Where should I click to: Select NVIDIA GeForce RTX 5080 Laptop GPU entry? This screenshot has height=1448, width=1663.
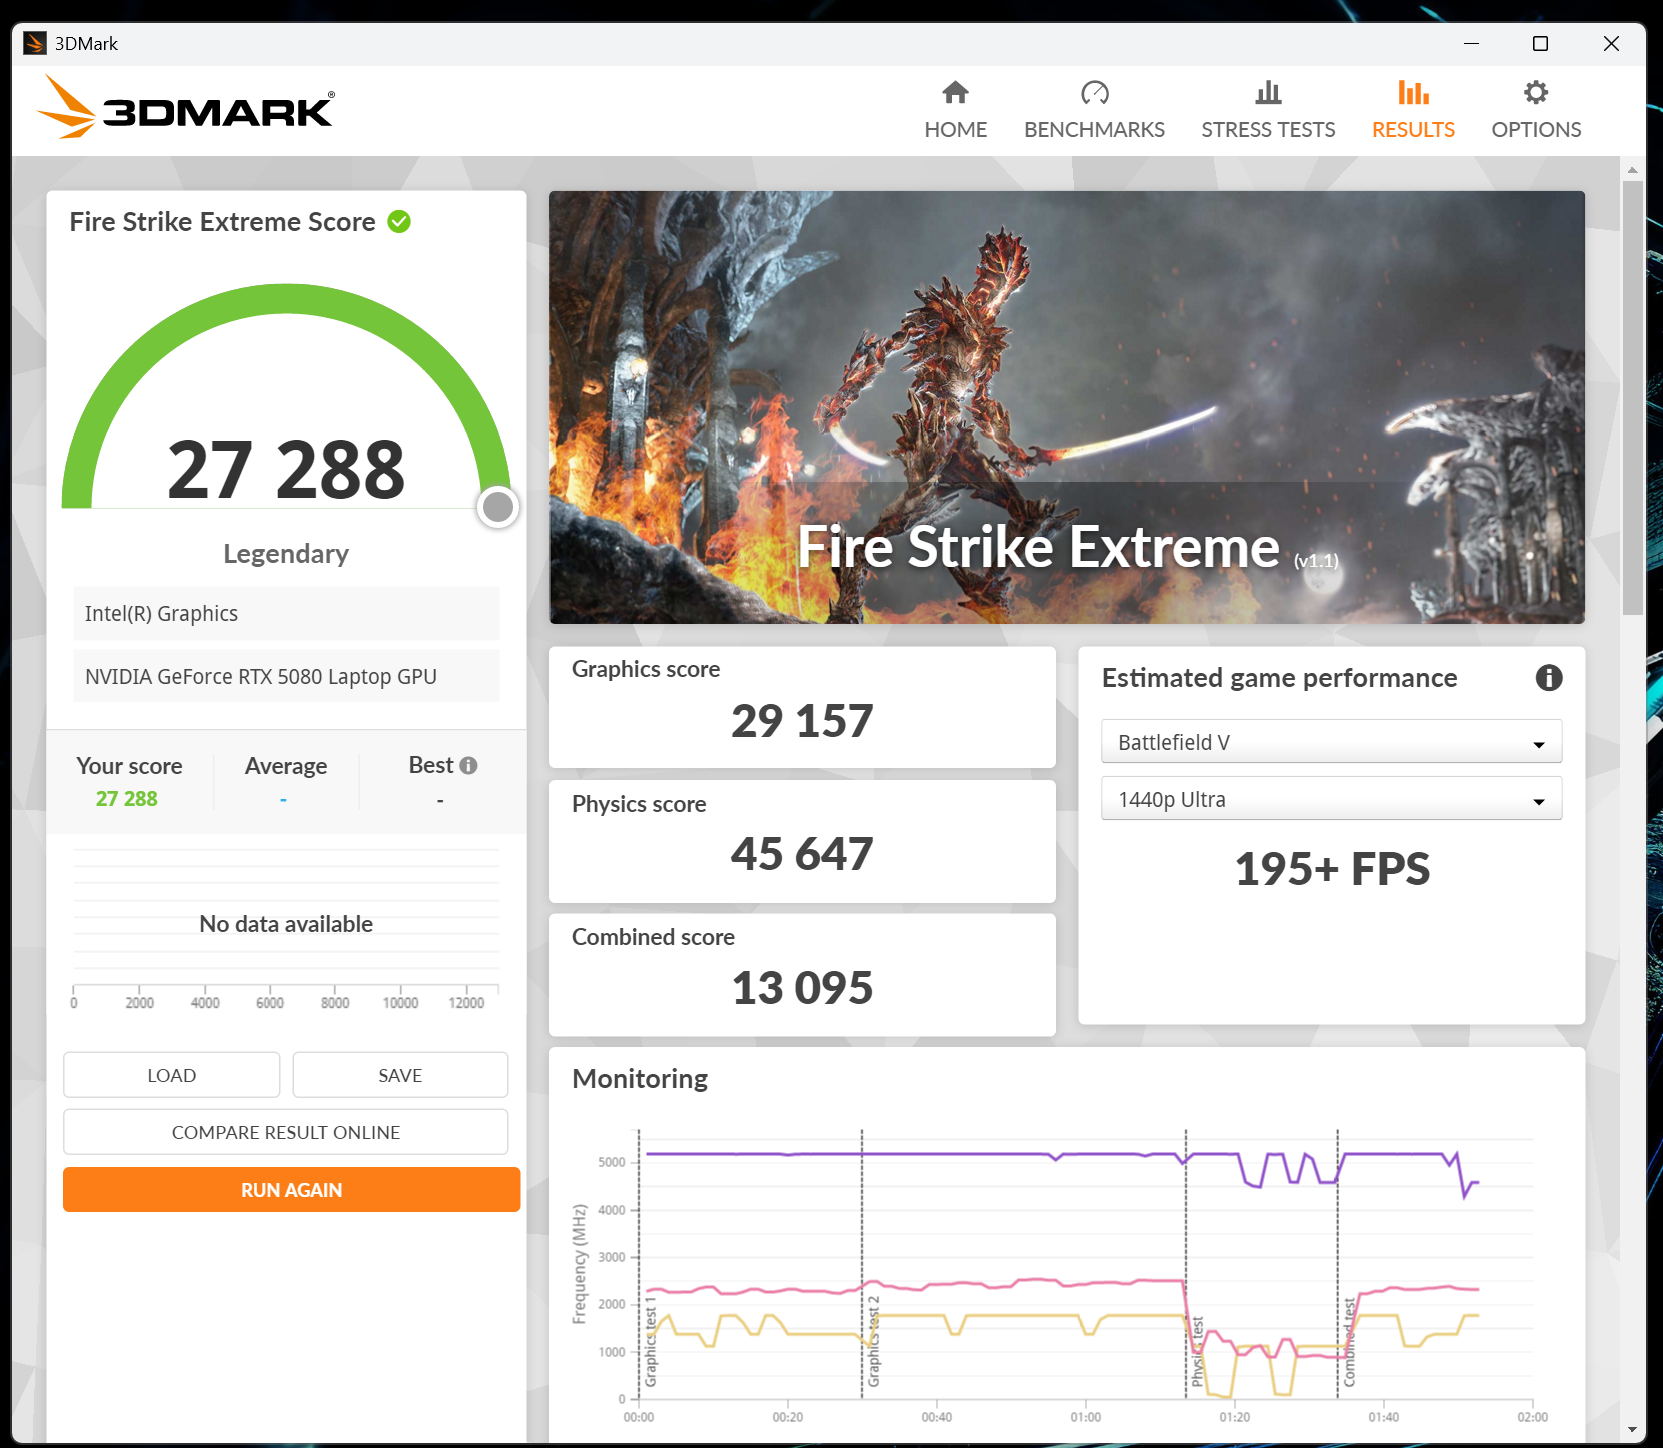click(286, 676)
